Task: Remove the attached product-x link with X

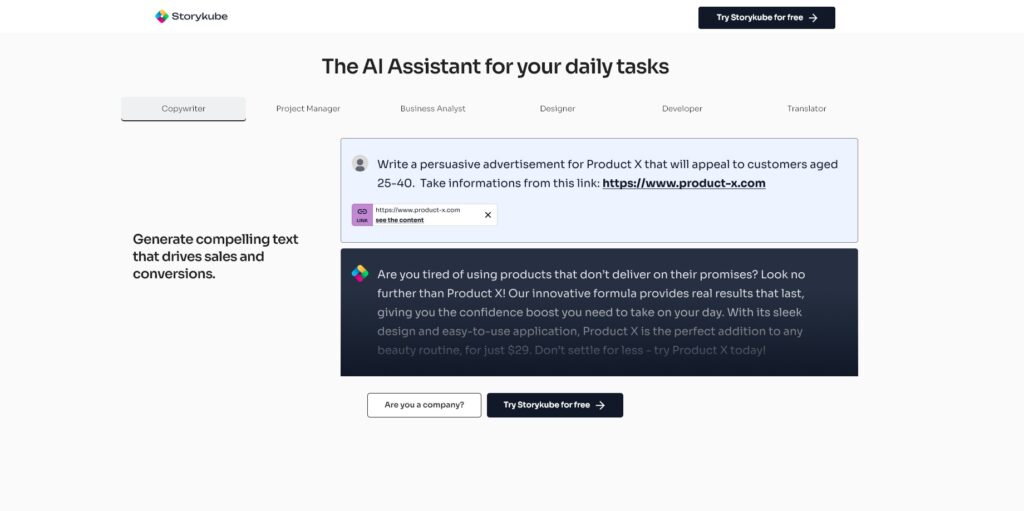Action: (x=487, y=214)
